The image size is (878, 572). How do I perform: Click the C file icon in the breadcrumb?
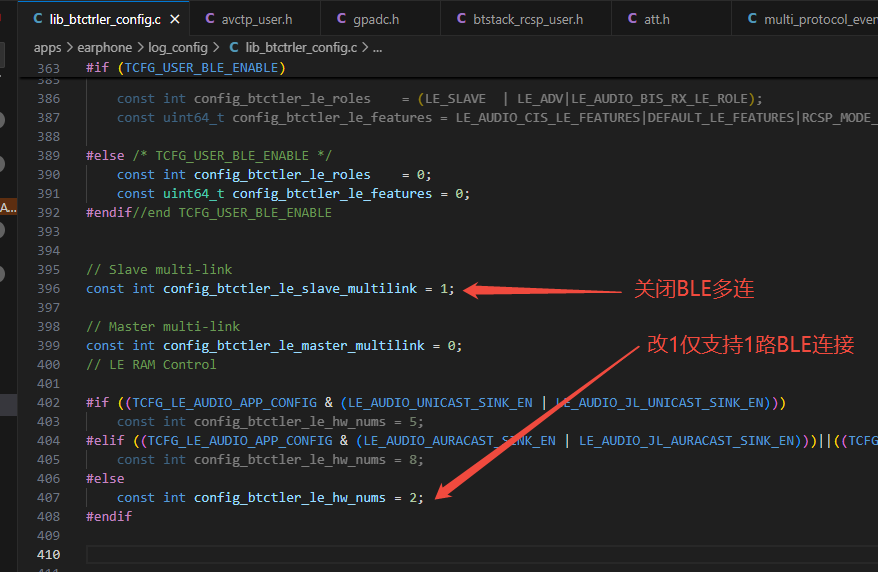click(x=234, y=48)
